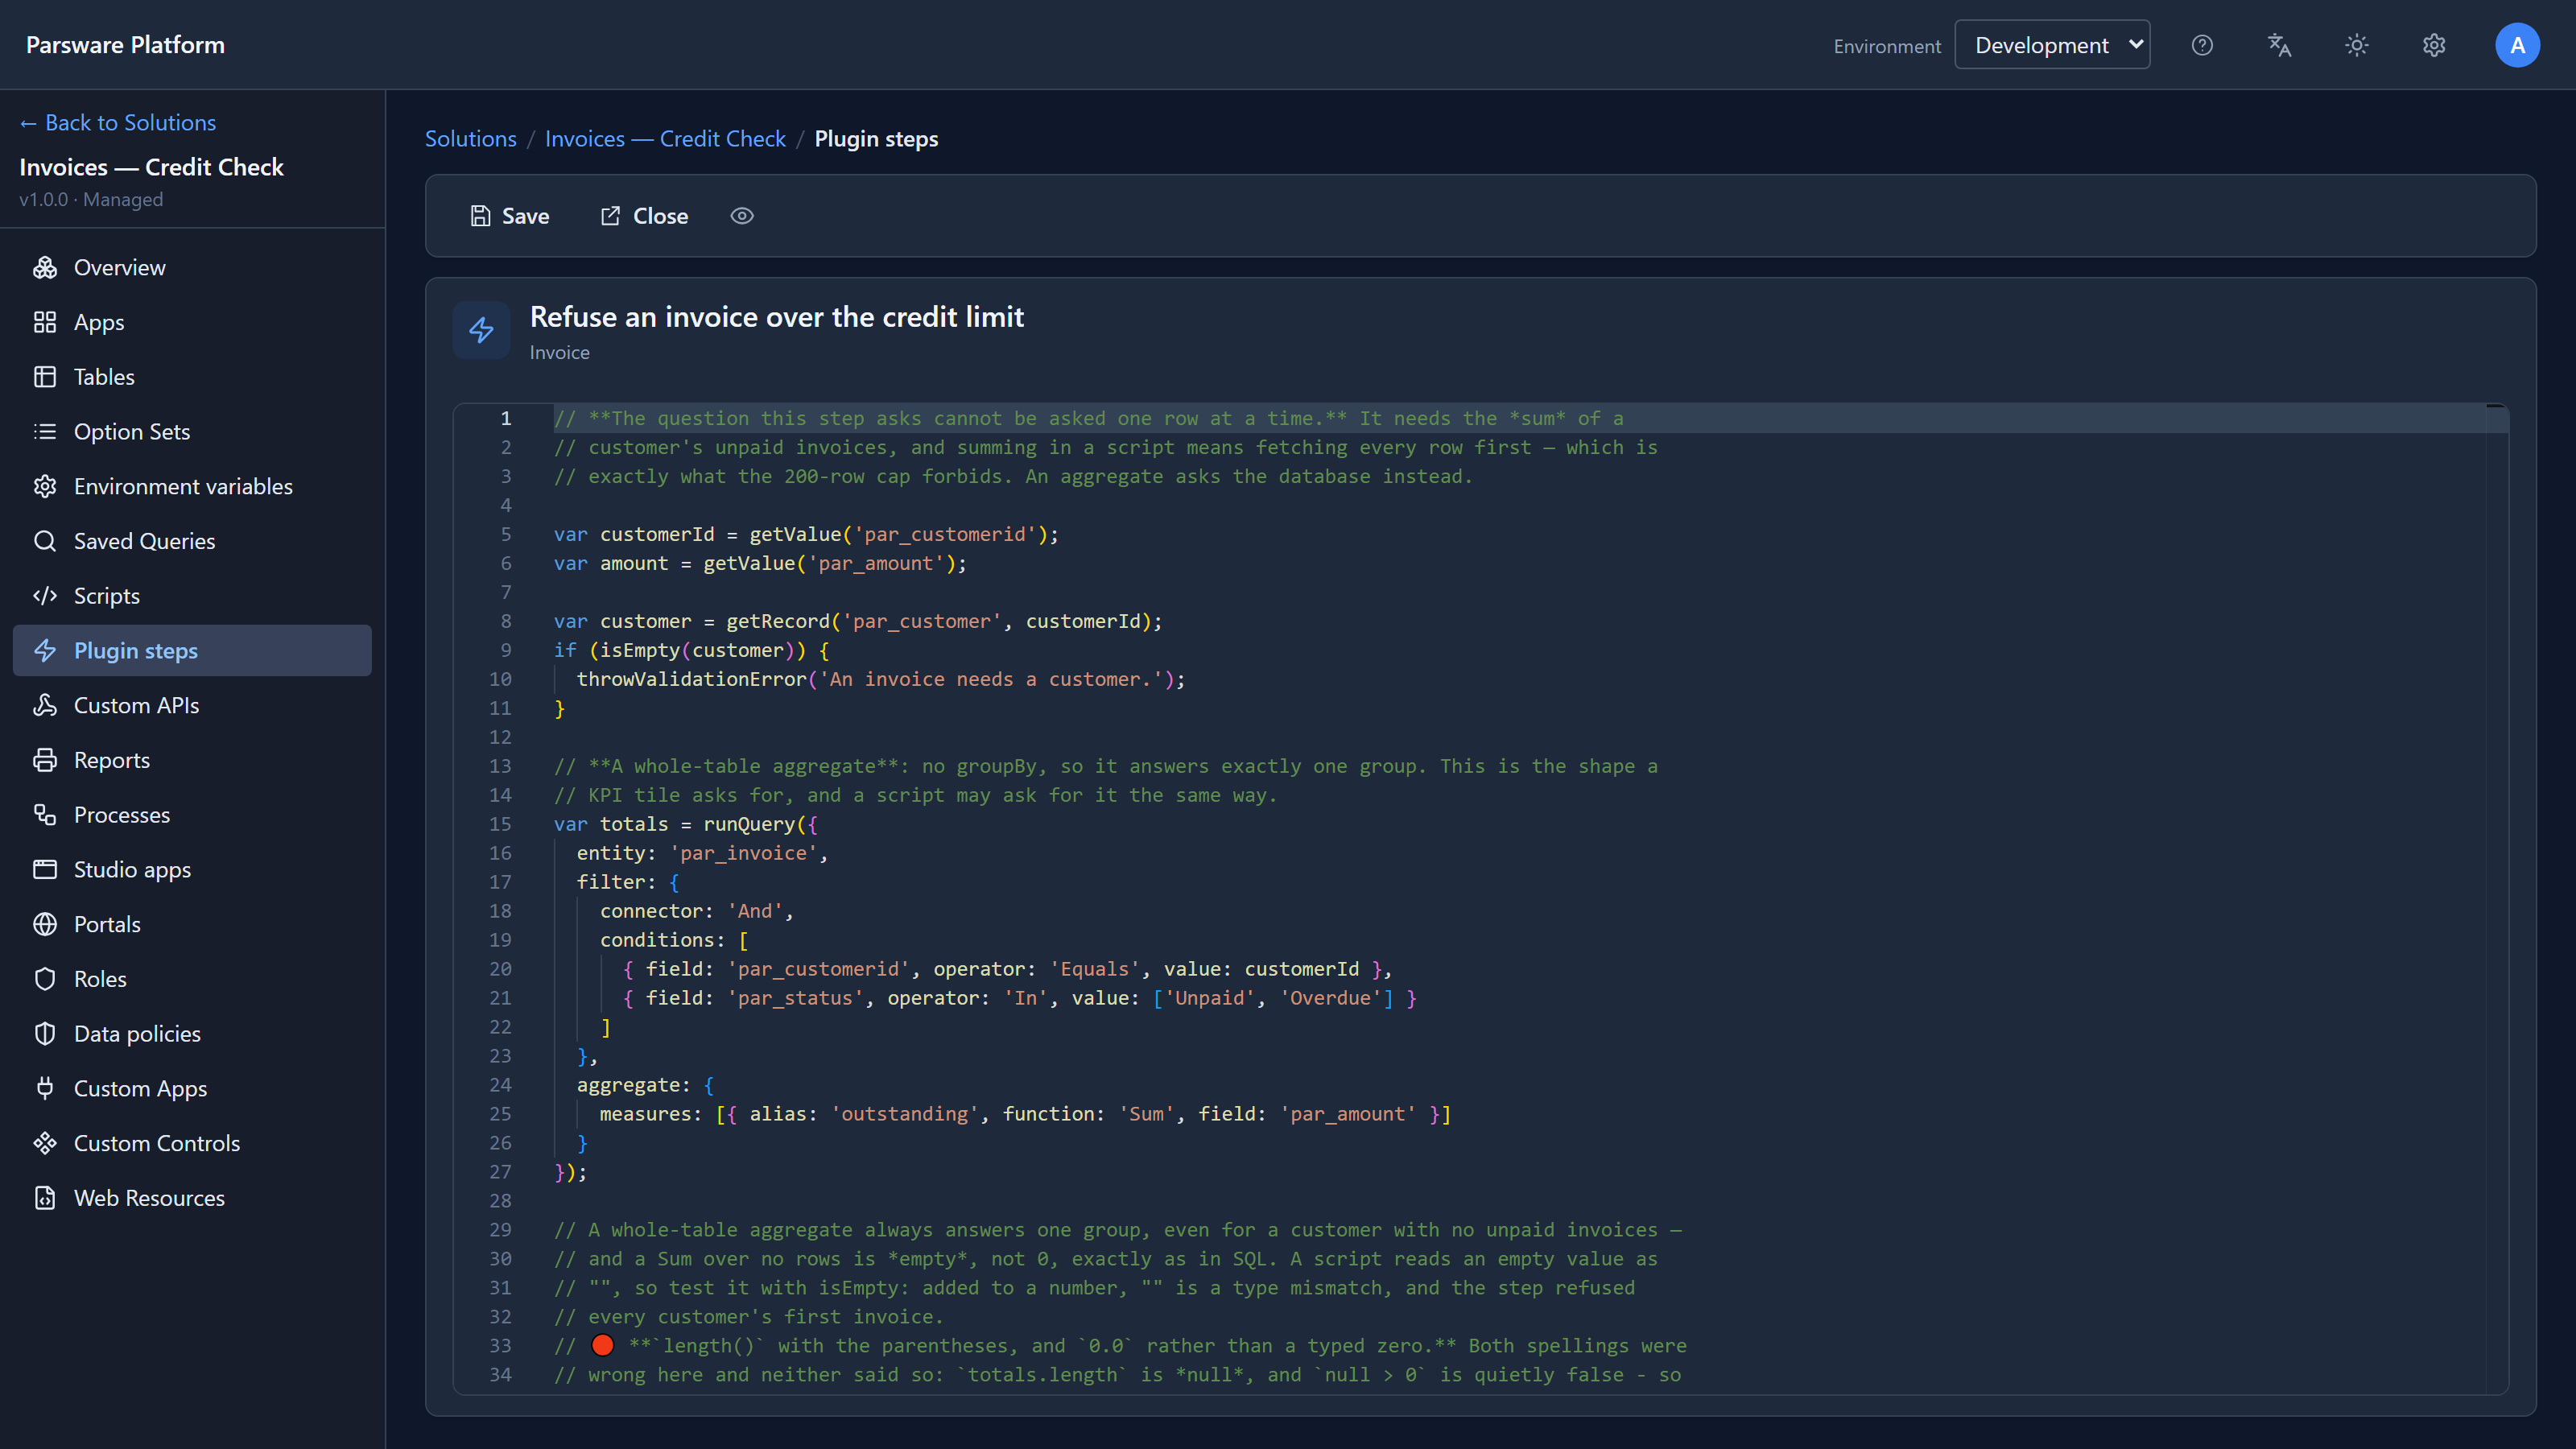Screen dimensions: 2576x1449
Task: Click the Processes workflow icon
Action: click(45, 815)
